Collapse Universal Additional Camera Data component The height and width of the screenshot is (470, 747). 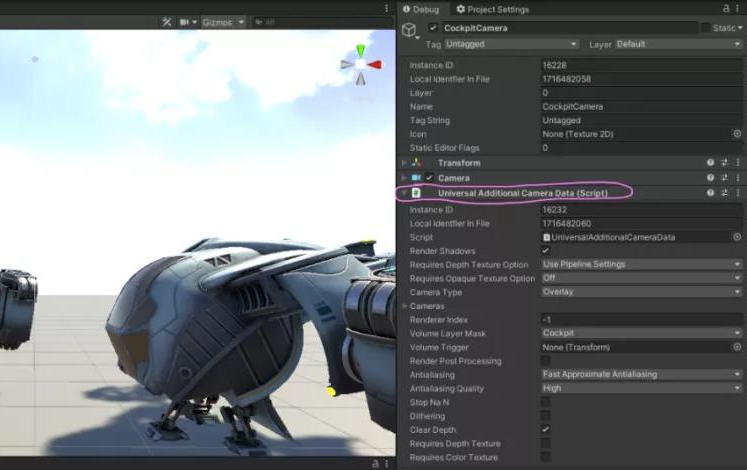tap(404, 193)
